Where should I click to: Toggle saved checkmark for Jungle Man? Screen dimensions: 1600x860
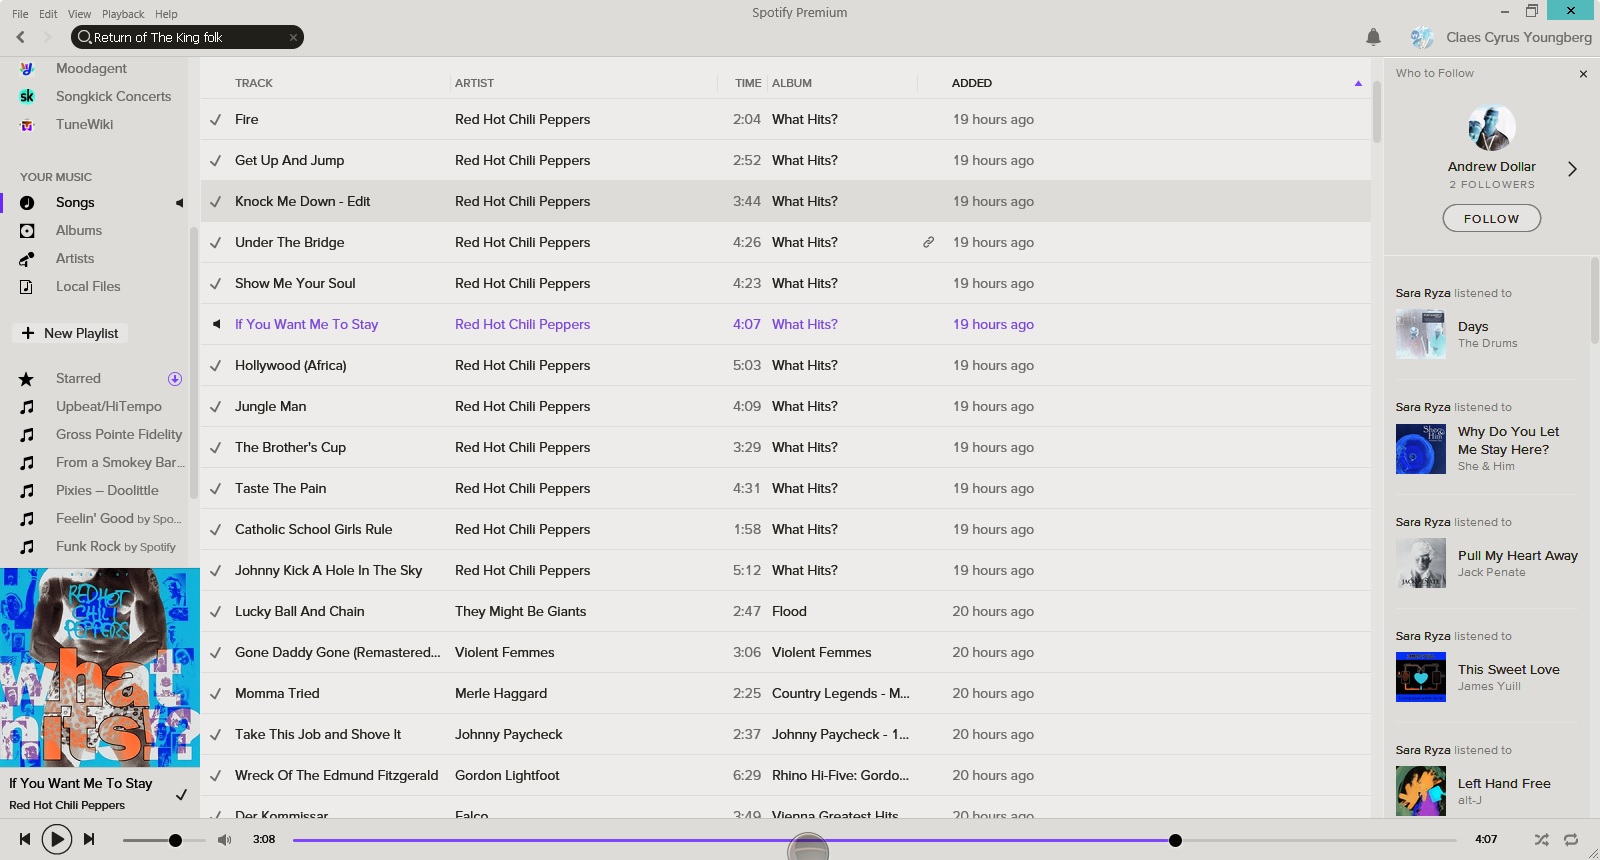coord(215,406)
